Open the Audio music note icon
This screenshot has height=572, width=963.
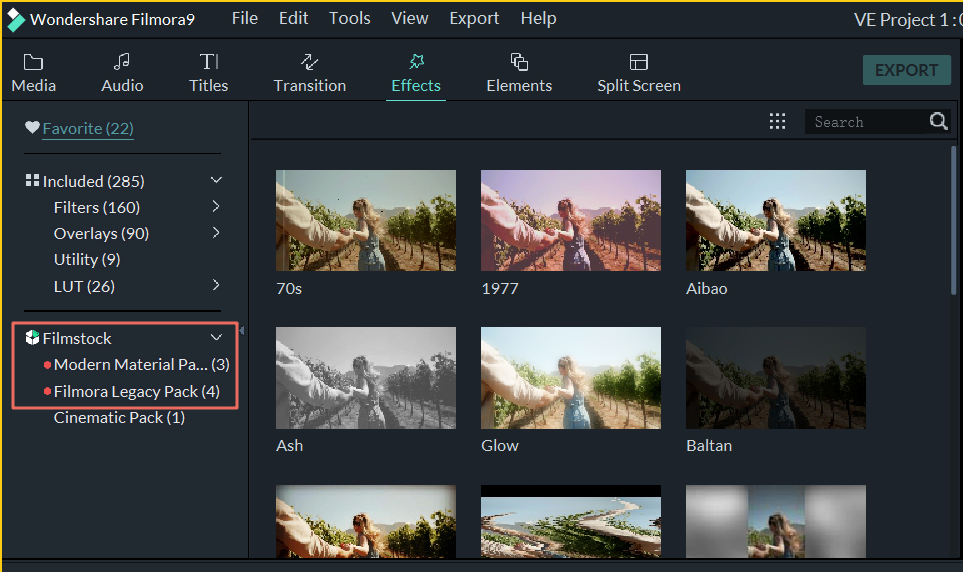(122, 62)
